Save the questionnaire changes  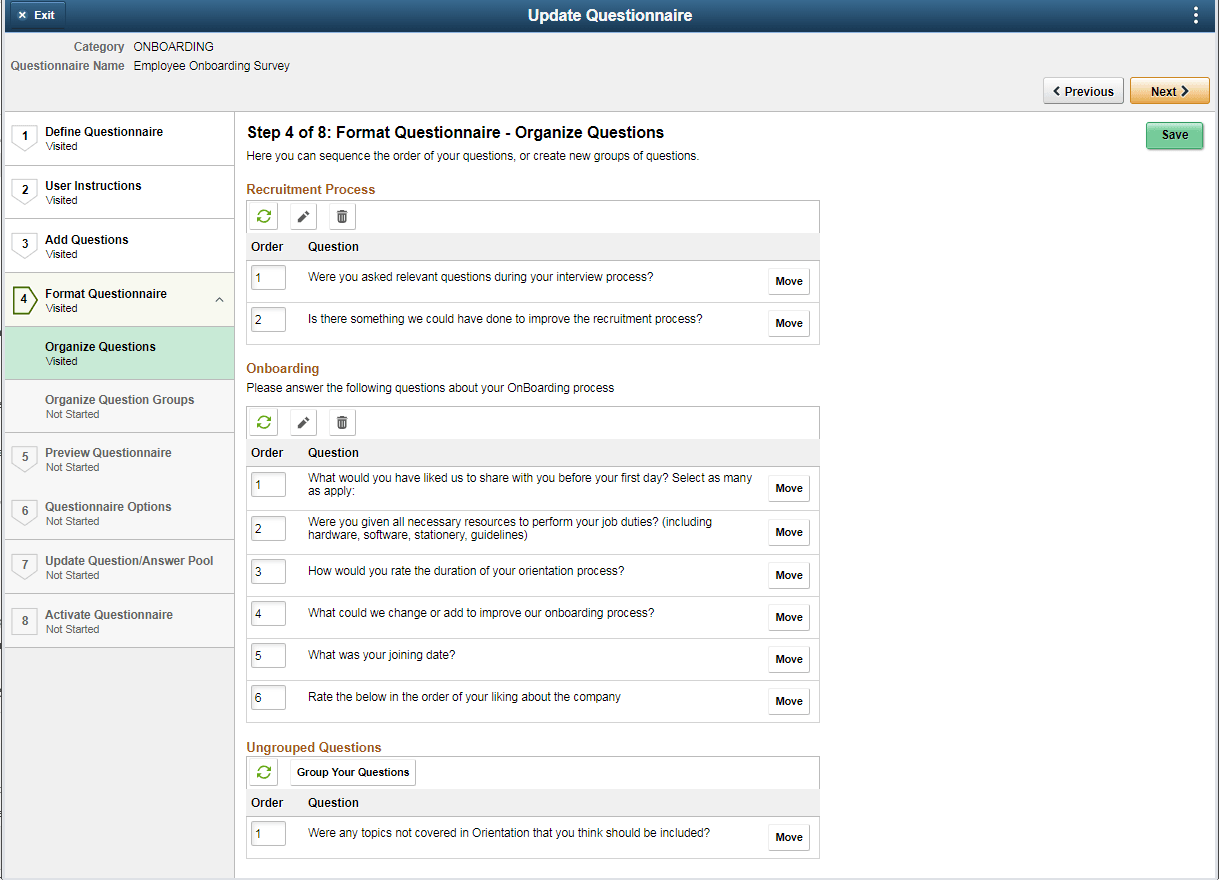1174,135
